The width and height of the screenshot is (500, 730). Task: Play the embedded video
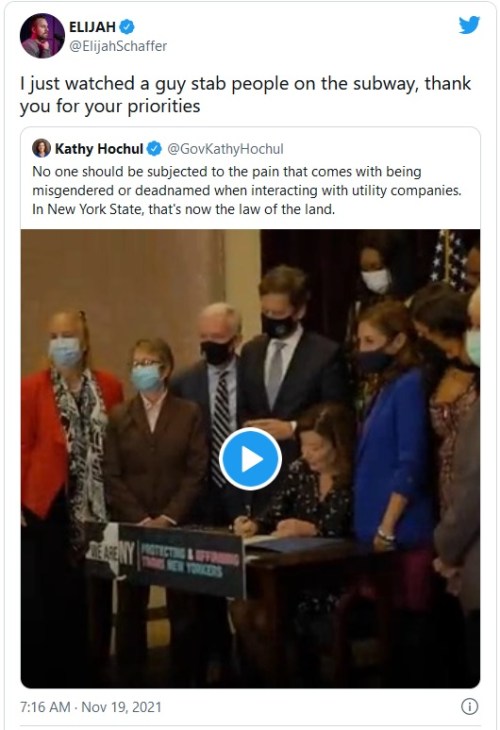point(250,459)
